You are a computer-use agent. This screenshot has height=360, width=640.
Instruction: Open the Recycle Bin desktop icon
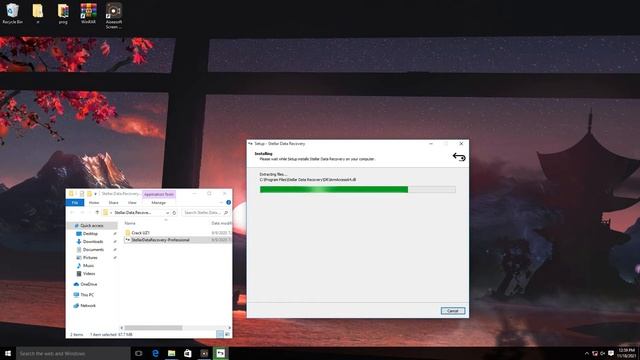click(12, 13)
